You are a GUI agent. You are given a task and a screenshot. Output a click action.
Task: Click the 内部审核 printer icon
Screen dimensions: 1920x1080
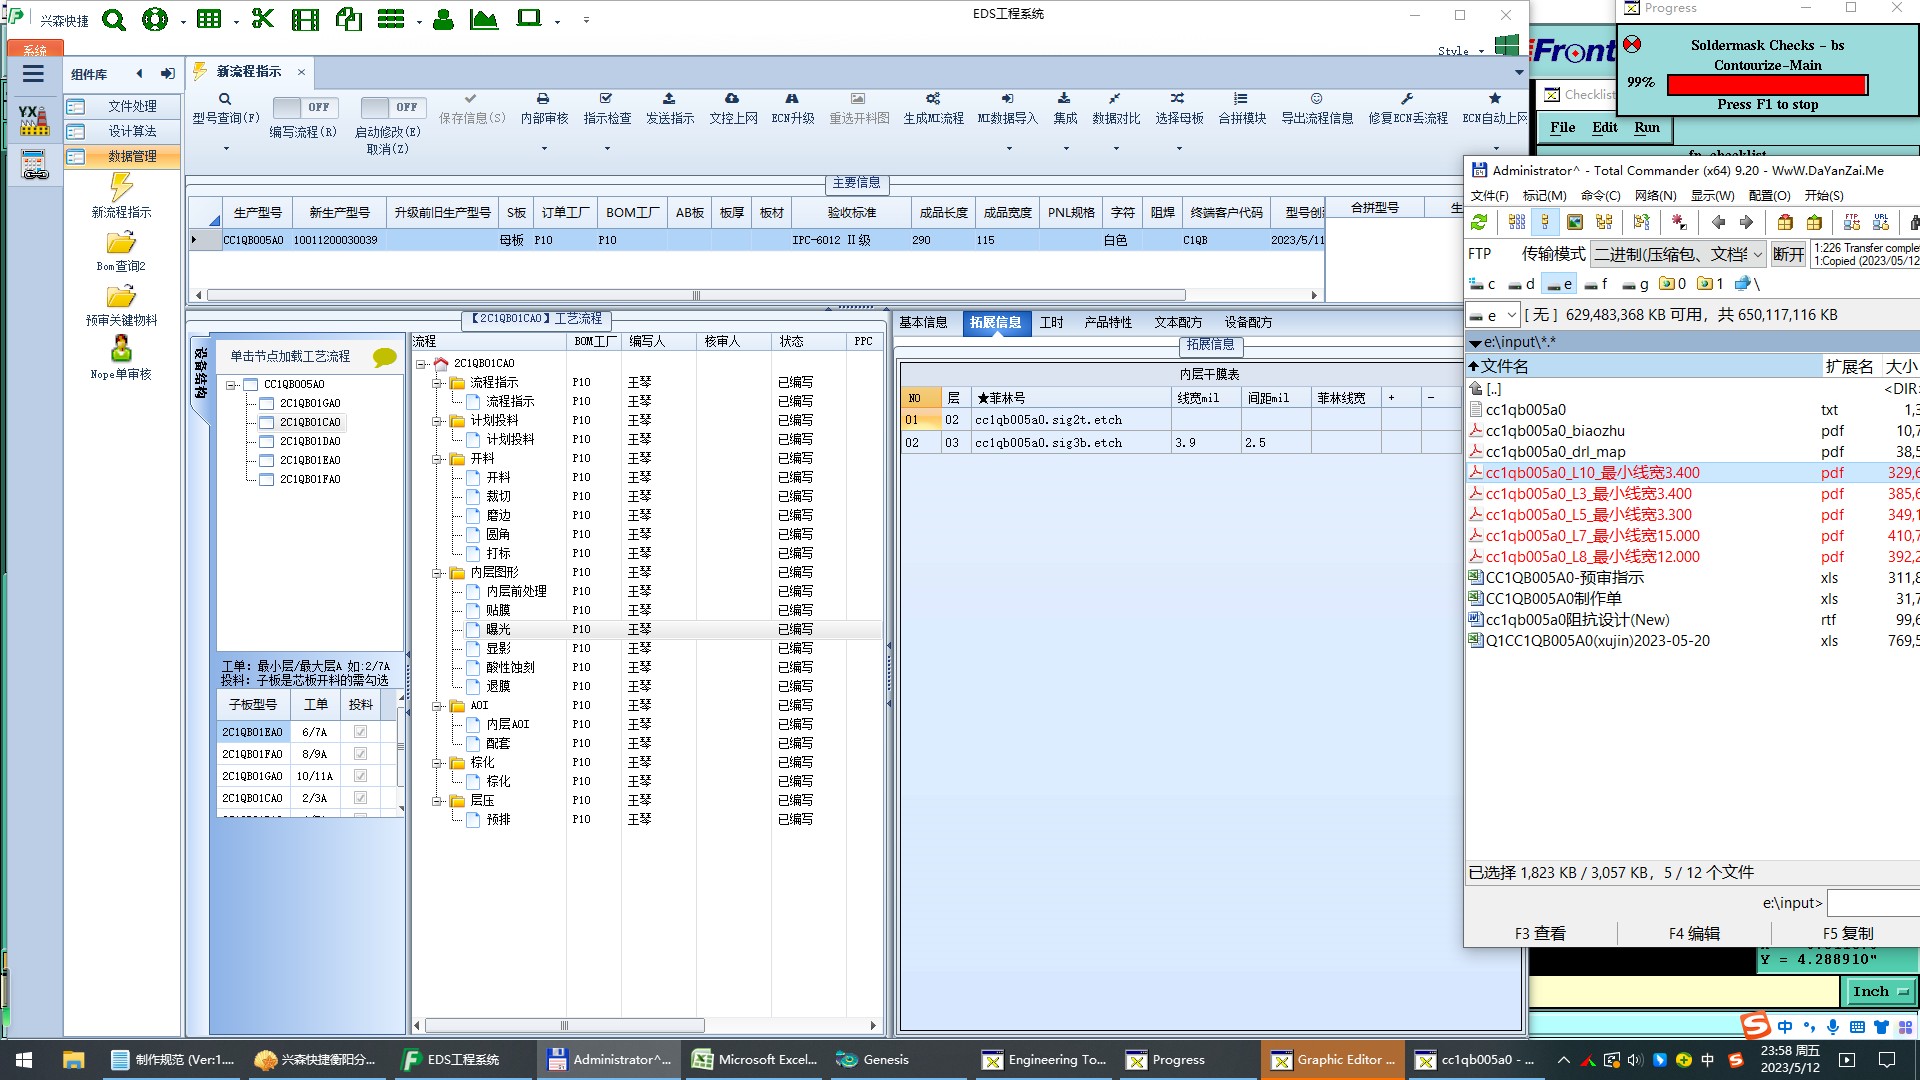[543, 99]
